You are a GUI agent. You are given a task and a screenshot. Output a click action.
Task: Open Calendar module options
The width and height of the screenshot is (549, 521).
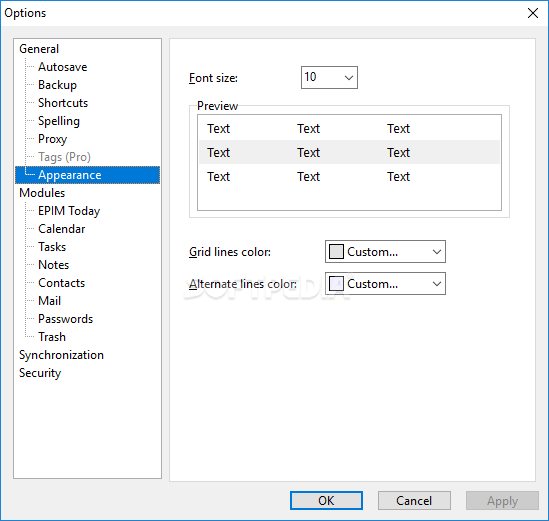(x=61, y=229)
